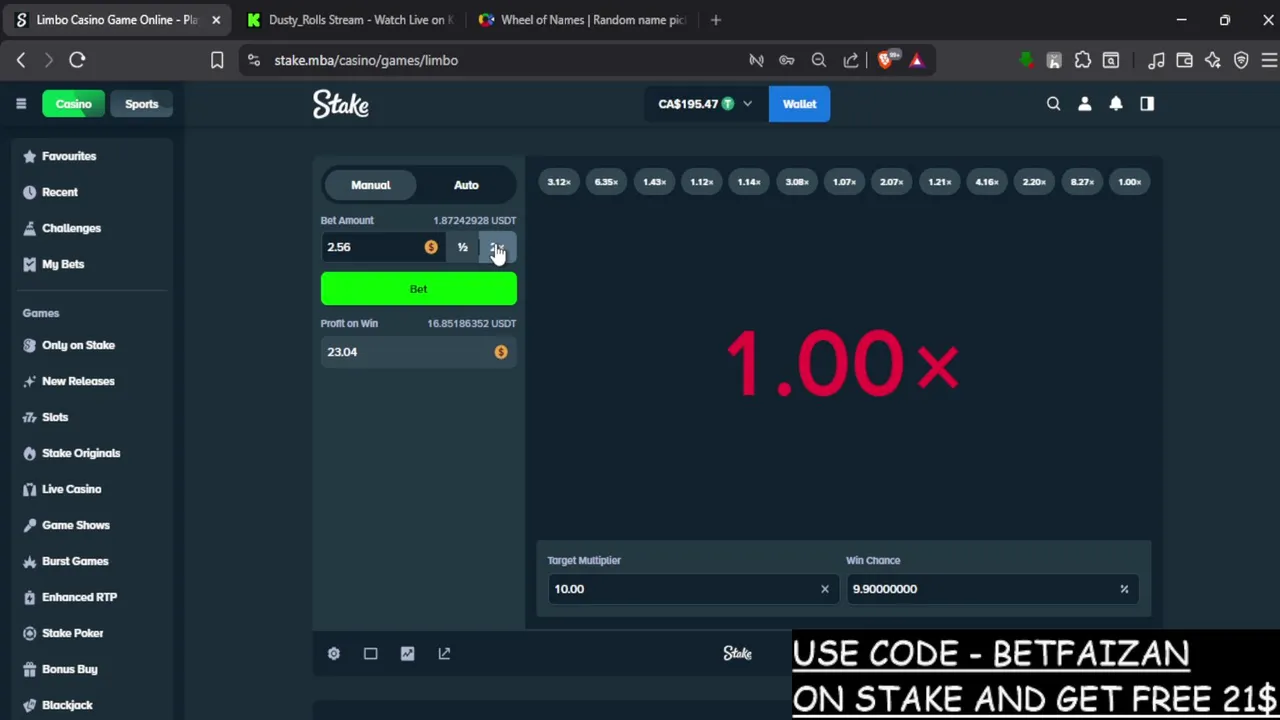Switch to Wheel of Names tab

point(583,20)
